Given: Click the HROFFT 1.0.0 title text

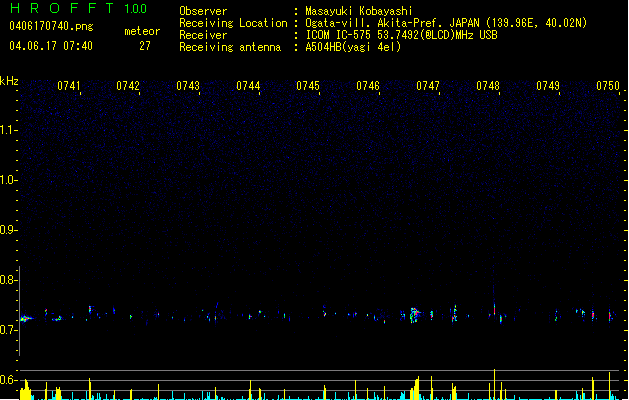Looking at the screenshot, I should pyautogui.click(x=78, y=8).
